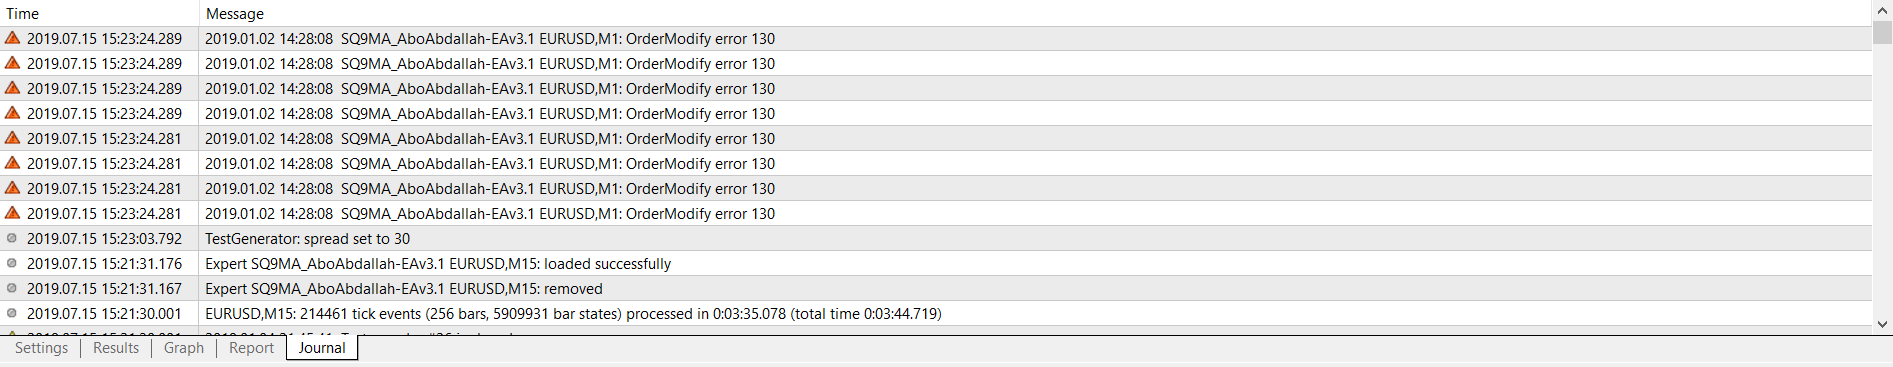
Task: Click the scrollbar down arrow
Action: (1882, 324)
